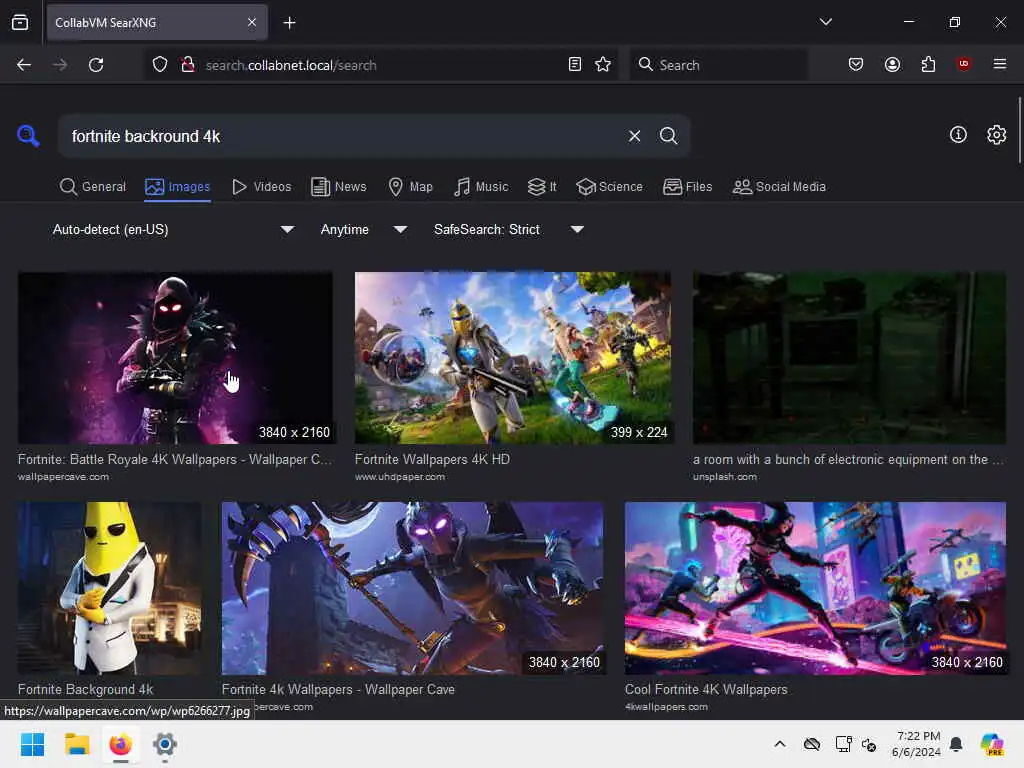This screenshot has width=1024, height=768.
Task: Close the CollabVM SearXNG tab
Action: pyautogui.click(x=252, y=22)
